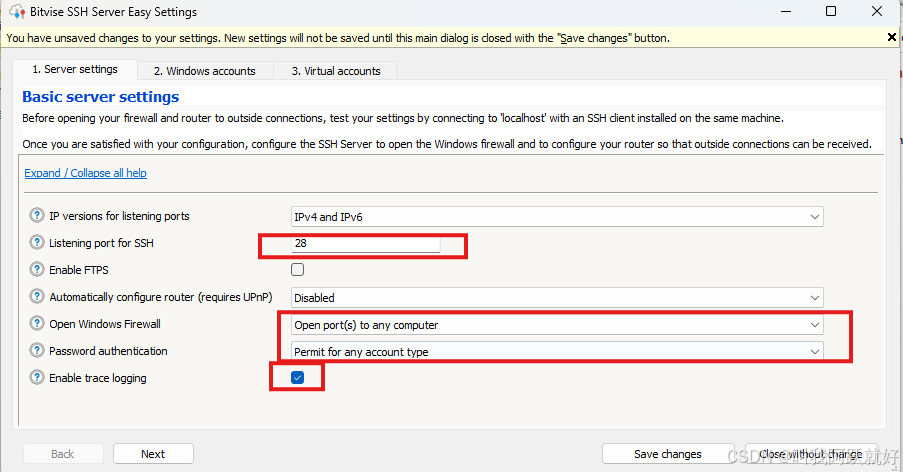The image size is (903, 472).
Task: Expand Automatically configure router dropdown
Action: (556, 297)
